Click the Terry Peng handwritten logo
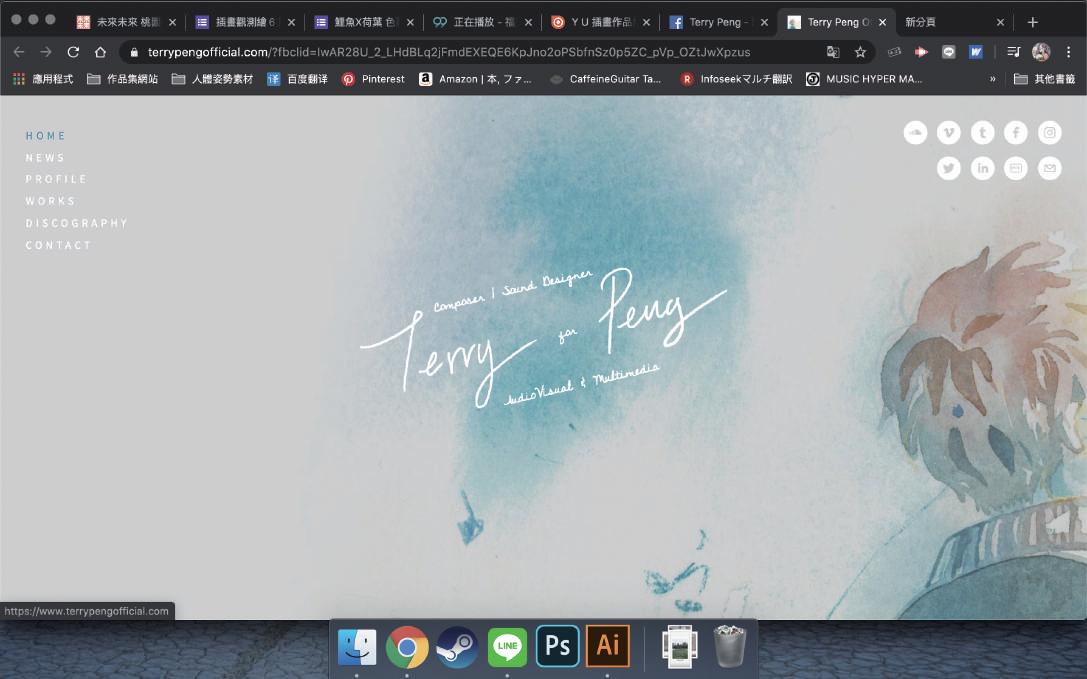1087x679 pixels. tap(544, 338)
